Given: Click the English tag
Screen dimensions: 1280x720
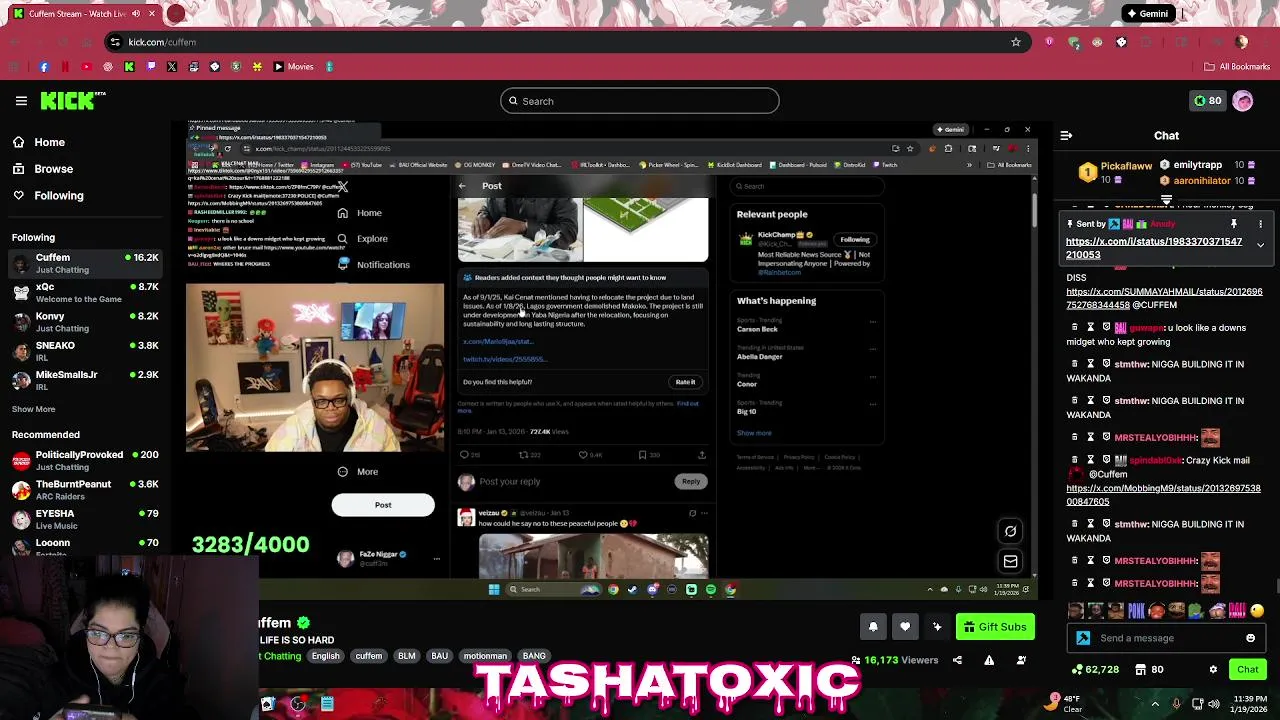Looking at the screenshot, I should coord(325,656).
